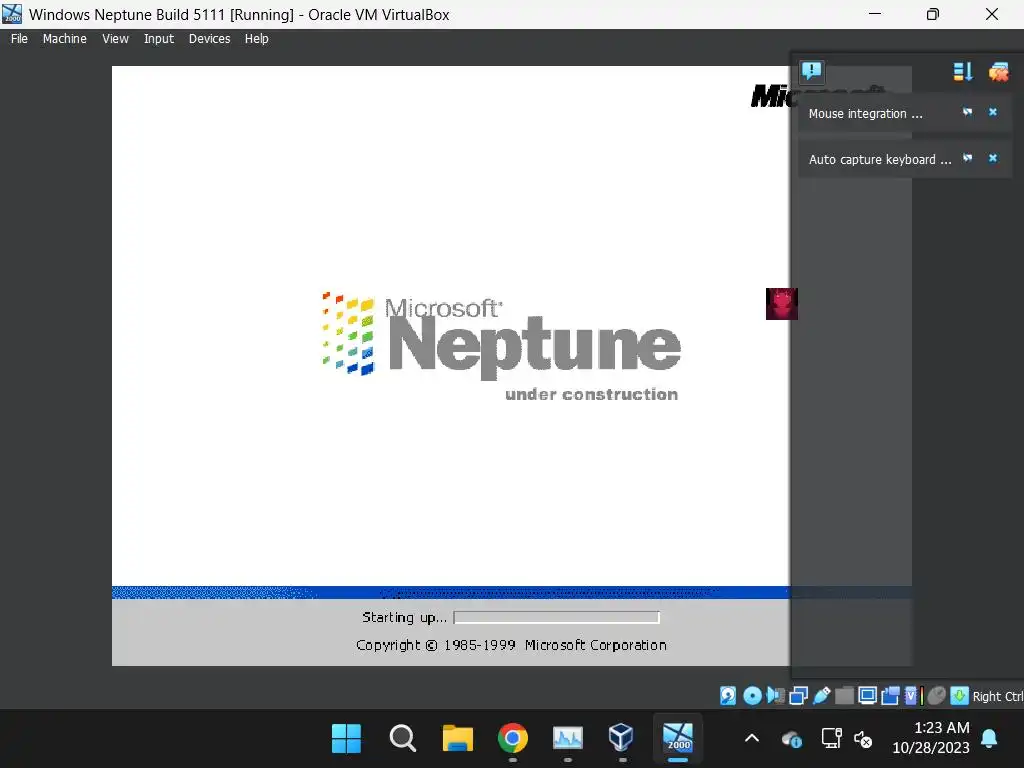Viewport: 1024px width, 768px height.
Task: Restore down the VirtualBox window
Action: tap(933, 14)
